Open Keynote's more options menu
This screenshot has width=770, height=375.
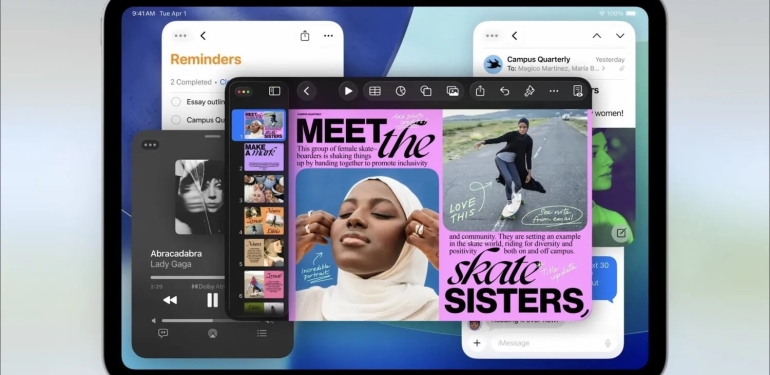point(554,91)
